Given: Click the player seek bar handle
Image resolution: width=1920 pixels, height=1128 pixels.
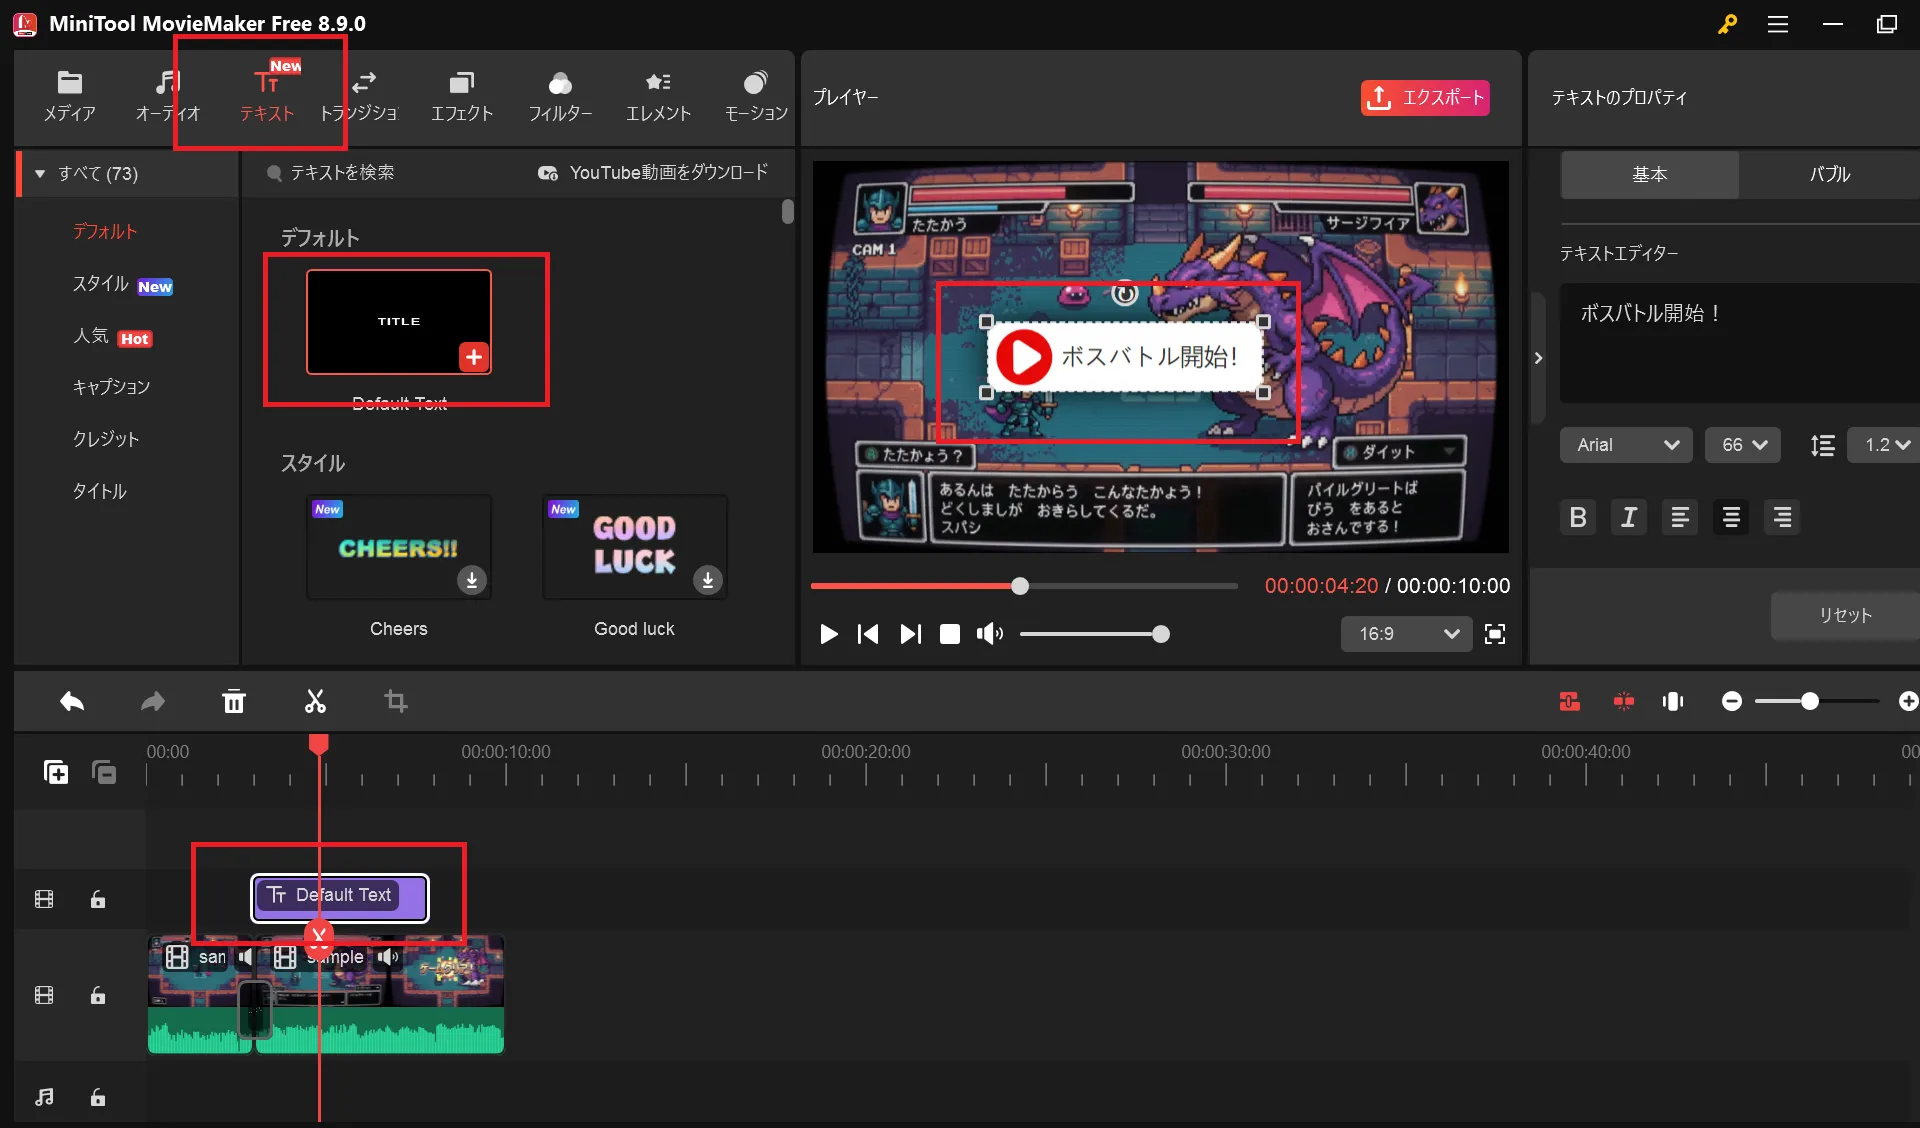Looking at the screenshot, I should tap(1020, 586).
